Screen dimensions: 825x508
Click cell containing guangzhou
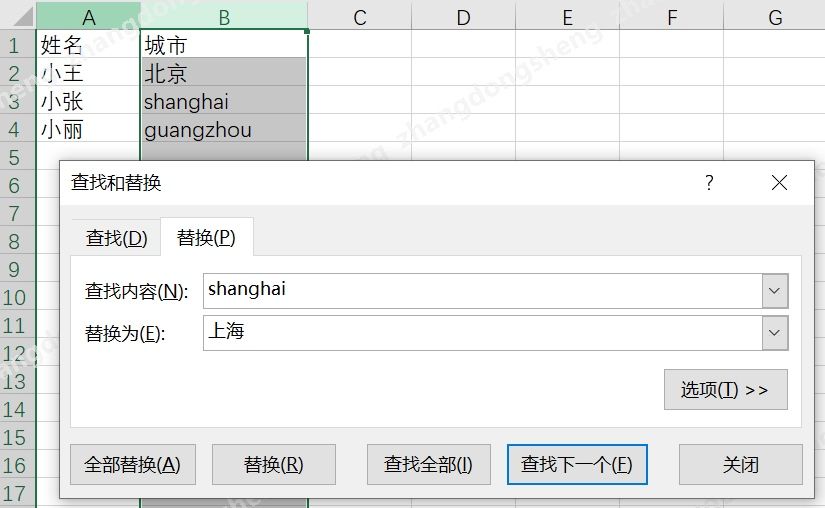click(224, 130)
